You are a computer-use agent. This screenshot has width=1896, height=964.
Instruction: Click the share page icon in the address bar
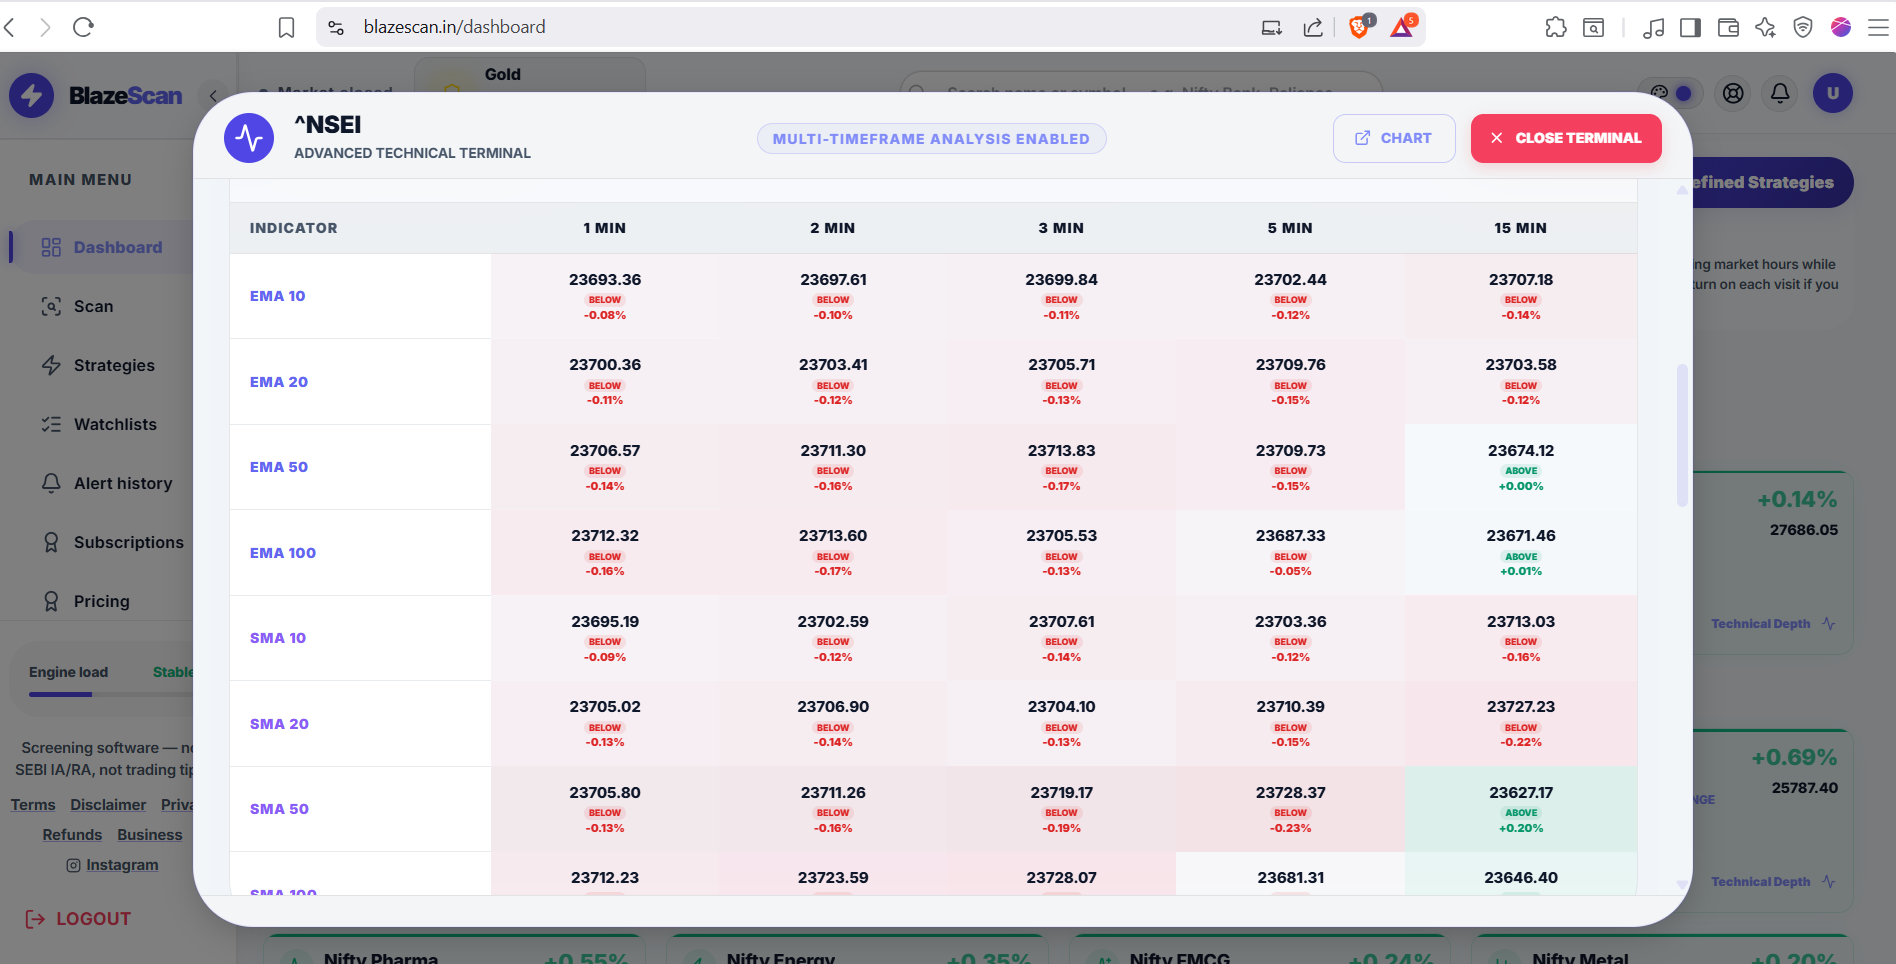pos(1313,28)
